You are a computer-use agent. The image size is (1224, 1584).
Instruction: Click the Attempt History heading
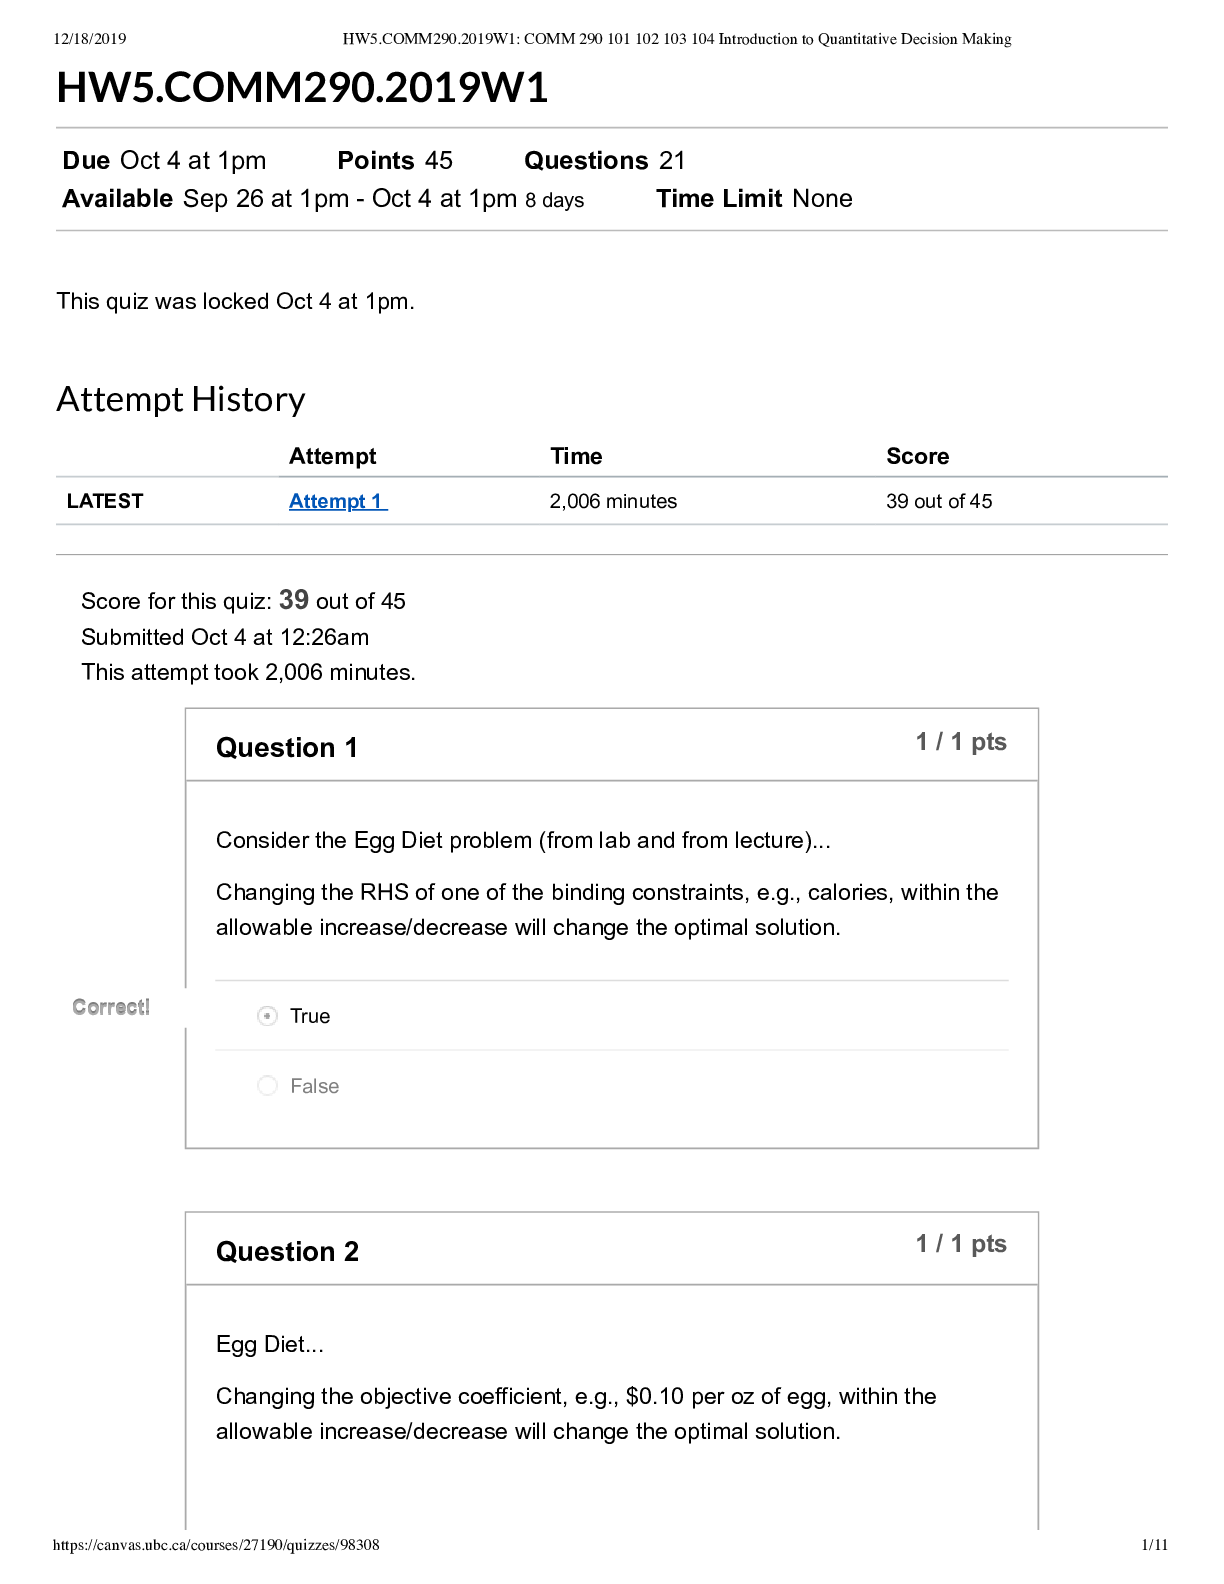tap(181, 399)
